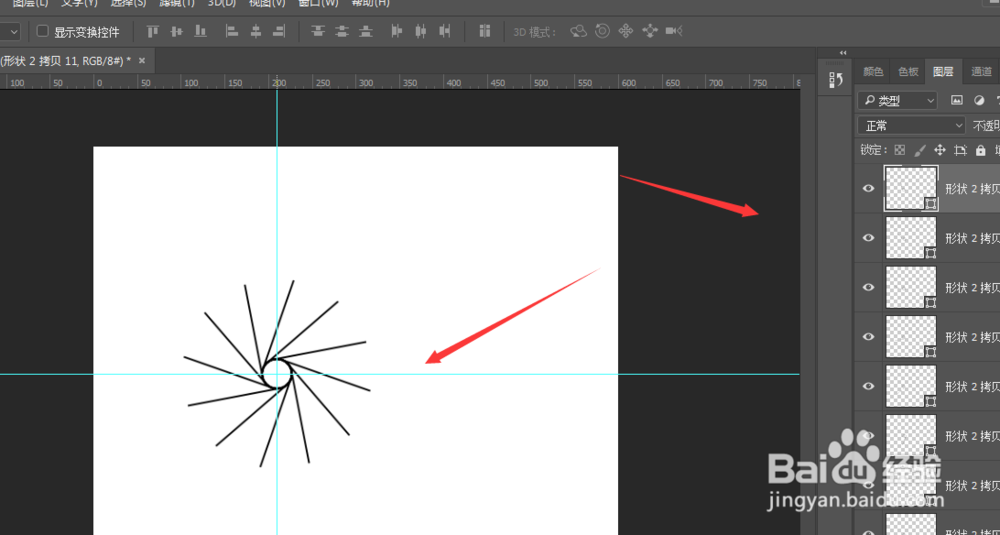Select the 3D slide mode icon
The image size is (1000, 535).
coord(650,31)
